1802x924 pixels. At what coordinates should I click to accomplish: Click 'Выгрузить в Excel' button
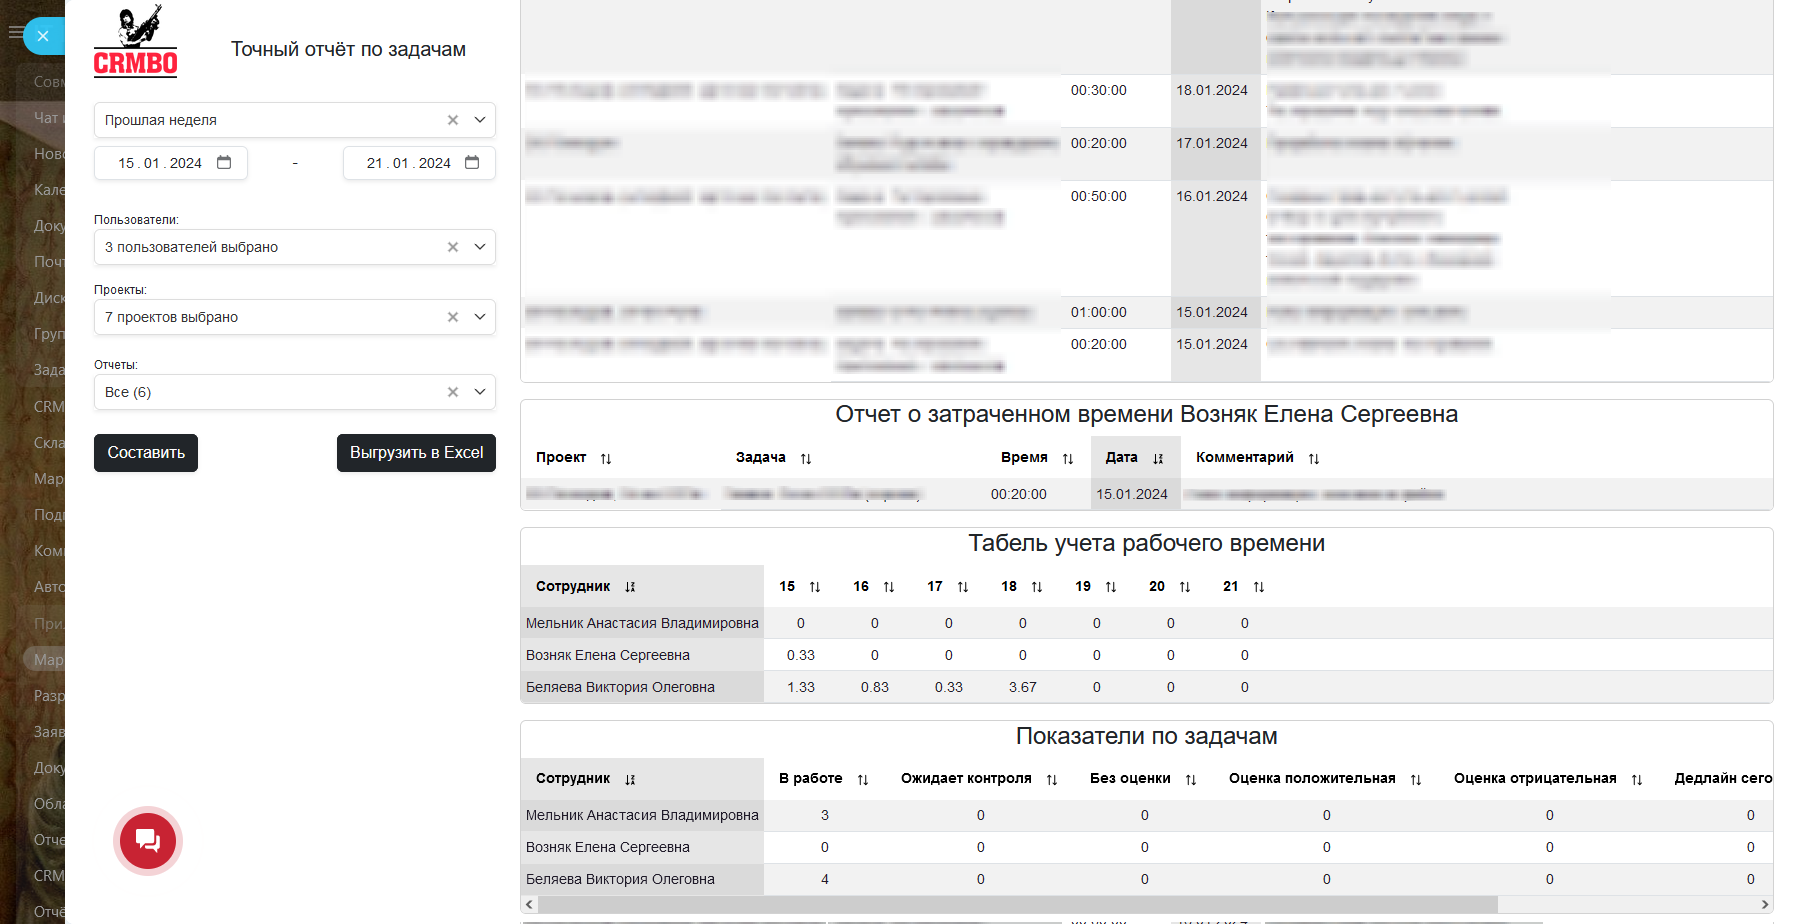(x=416, y=453)
